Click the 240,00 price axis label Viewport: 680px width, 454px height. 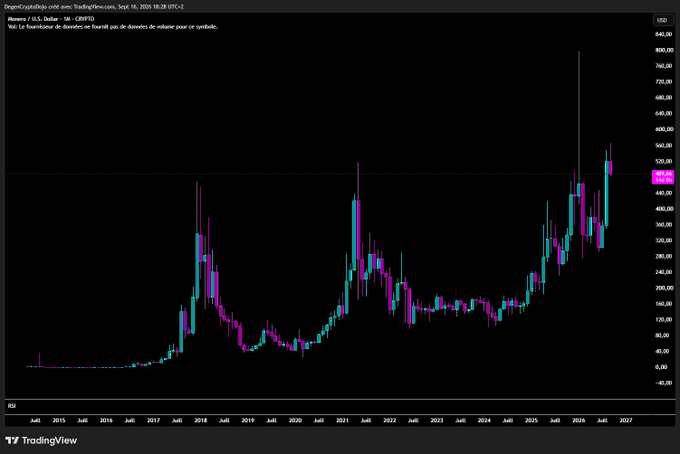coord(664,272)
